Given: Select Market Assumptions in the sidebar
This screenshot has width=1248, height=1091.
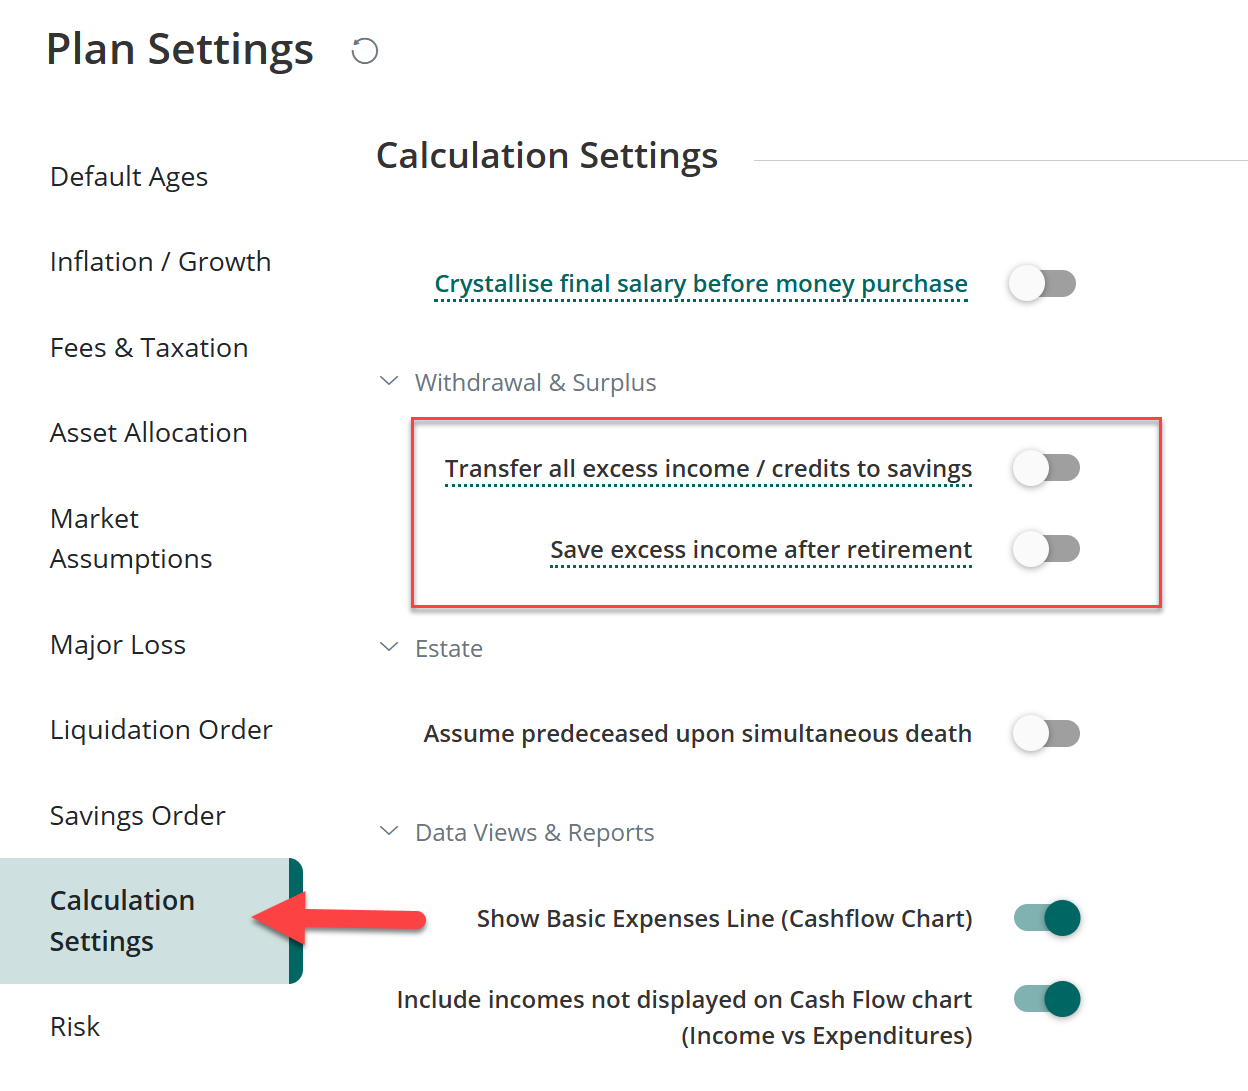Looking at the screenshot, I should [x=131, y=538].
